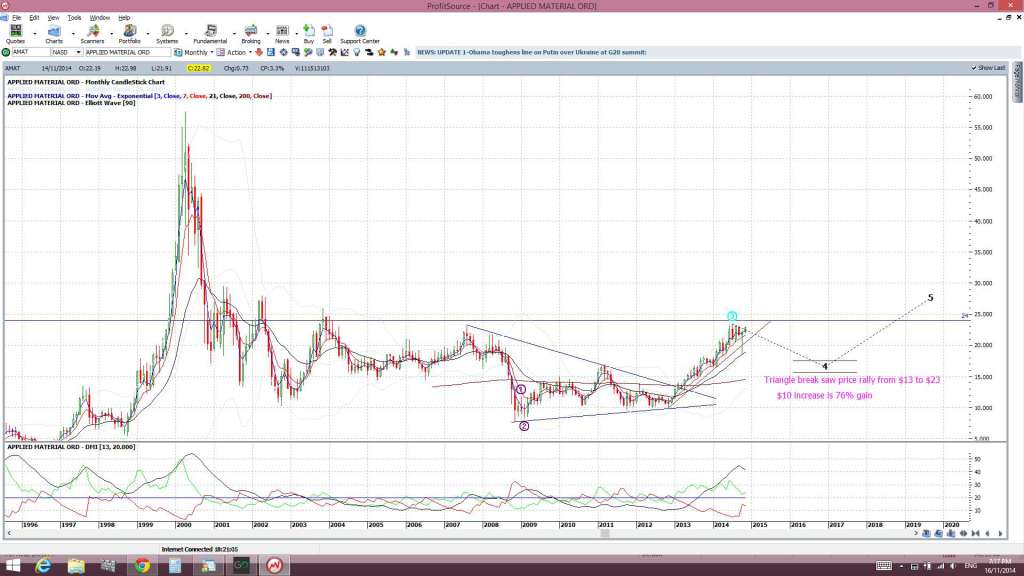1024x576 pixels.
Task: Expand the NASD exchange dropdown
Action: point(78,52)
